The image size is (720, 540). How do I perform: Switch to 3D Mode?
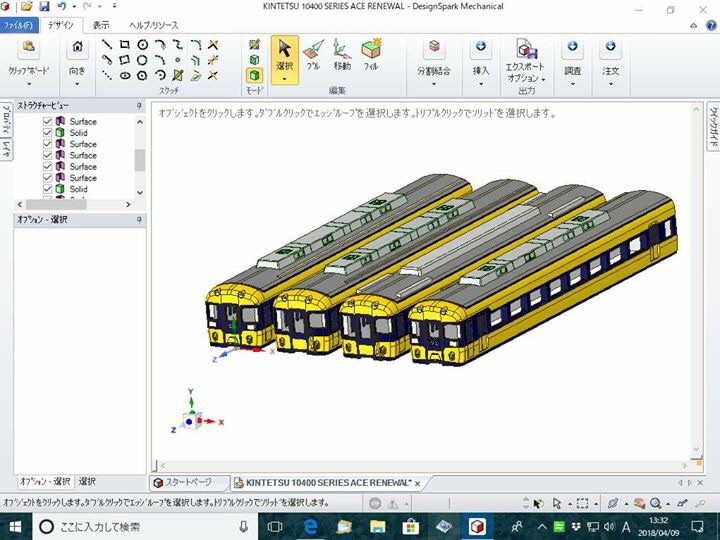[x=254, y=75]
